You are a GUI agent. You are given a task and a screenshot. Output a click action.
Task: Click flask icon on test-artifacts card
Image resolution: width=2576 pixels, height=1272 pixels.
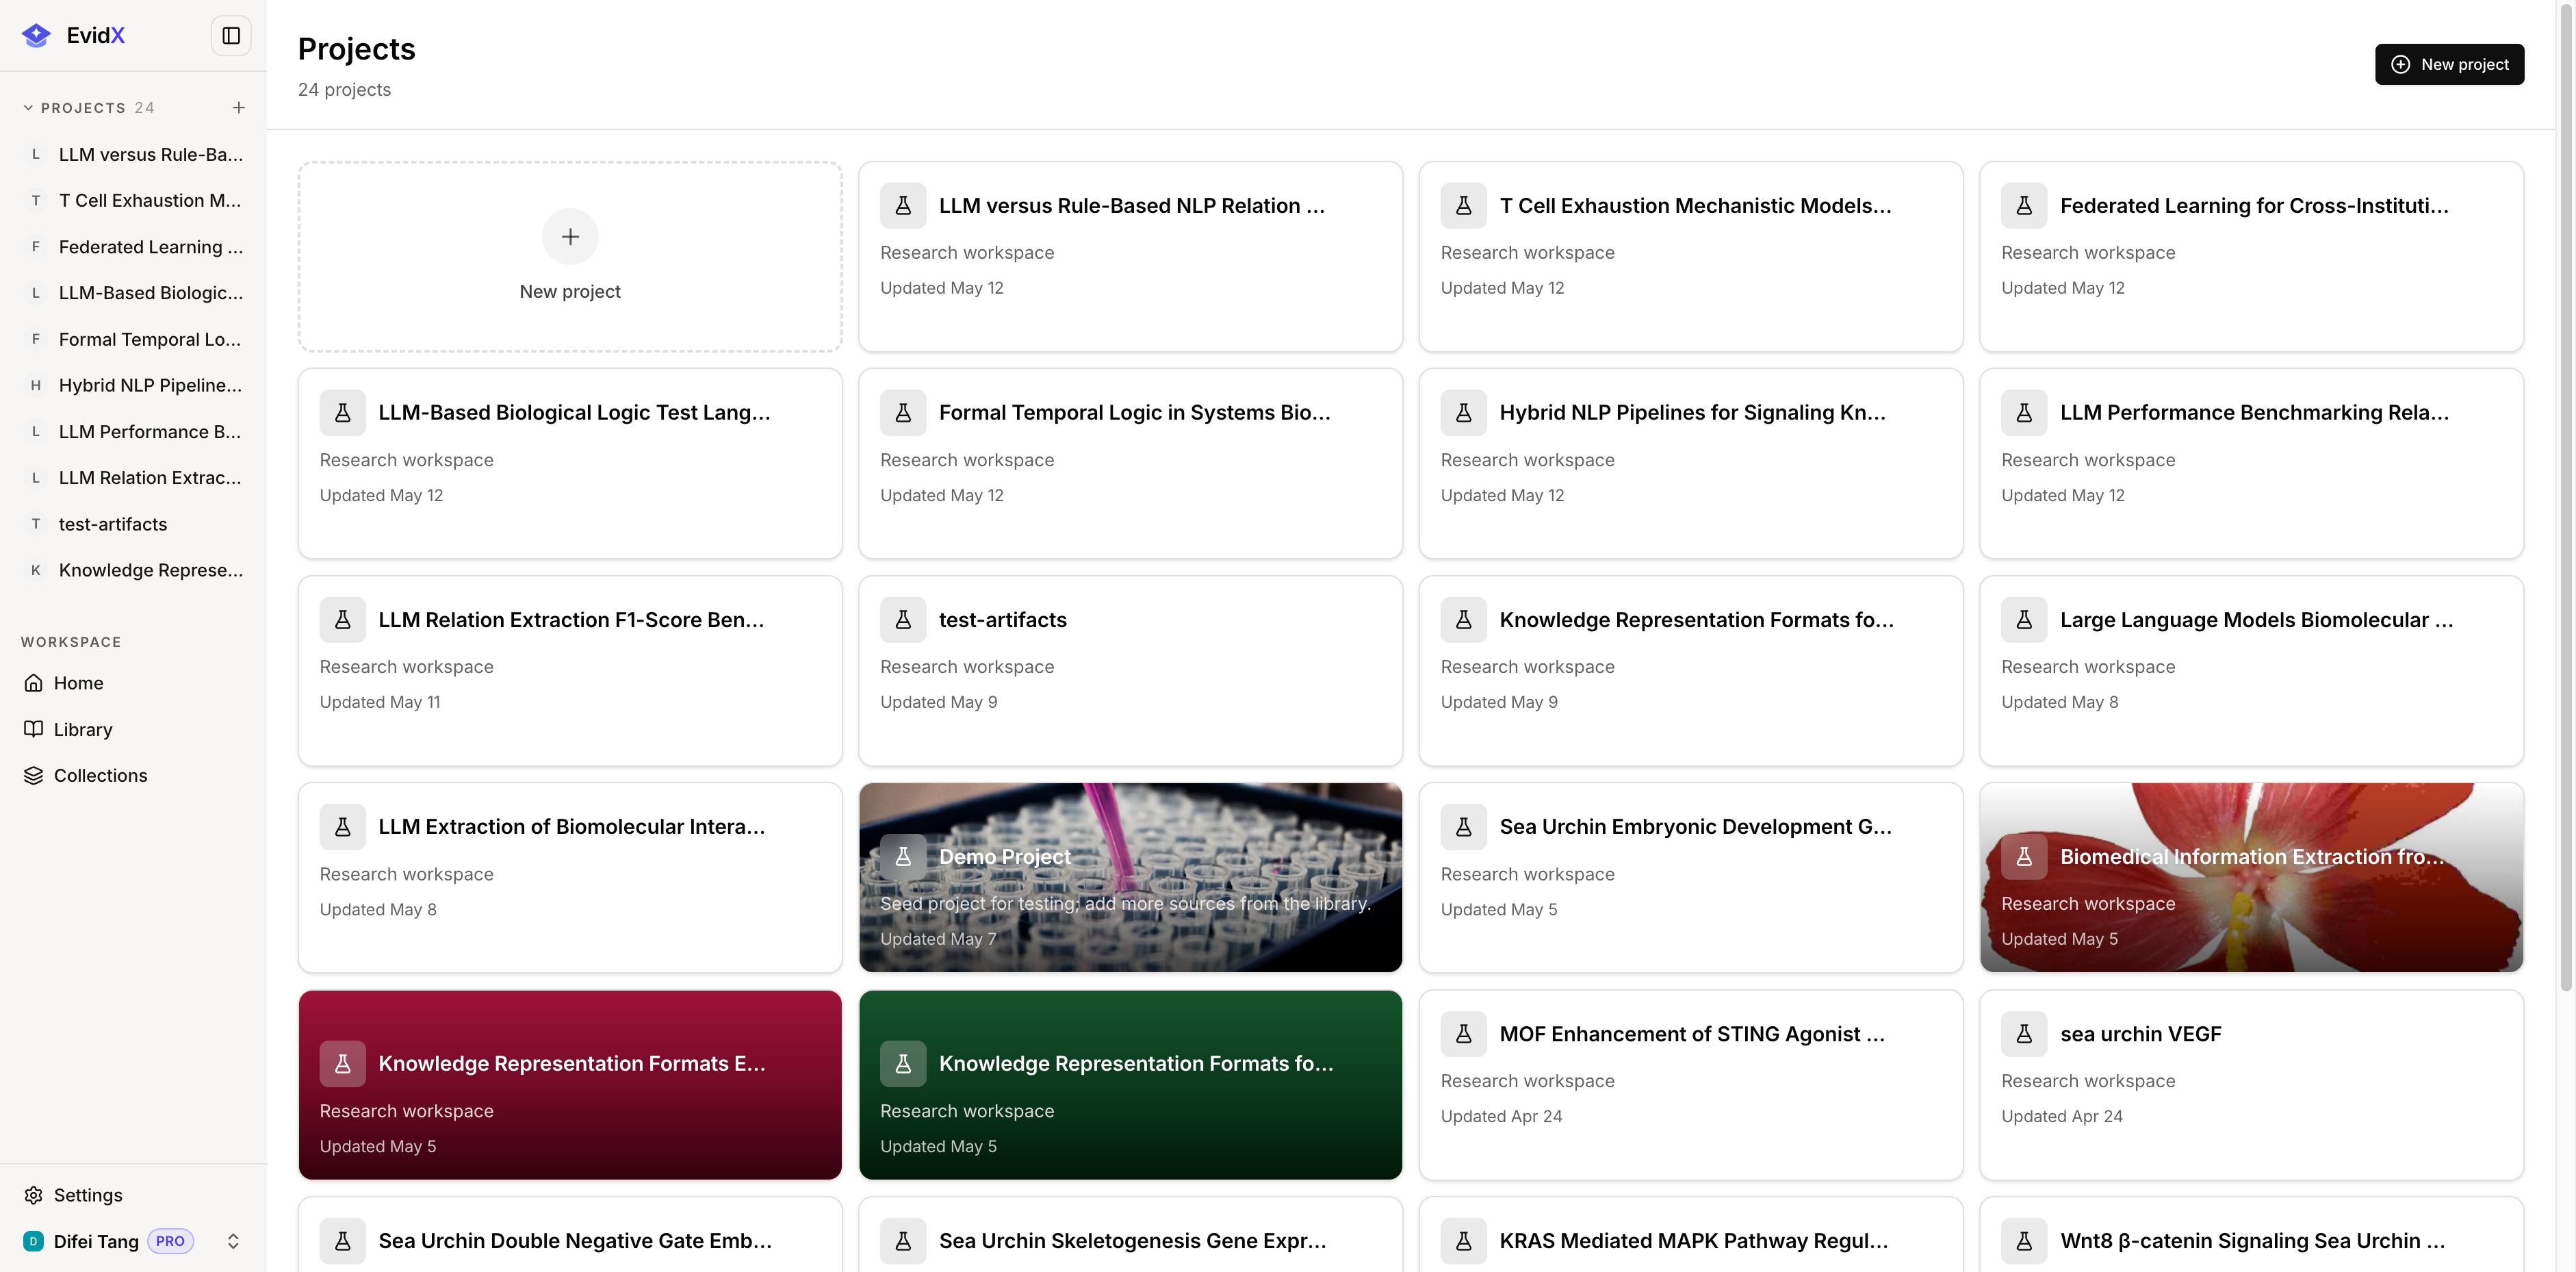[x=903, y=620]
